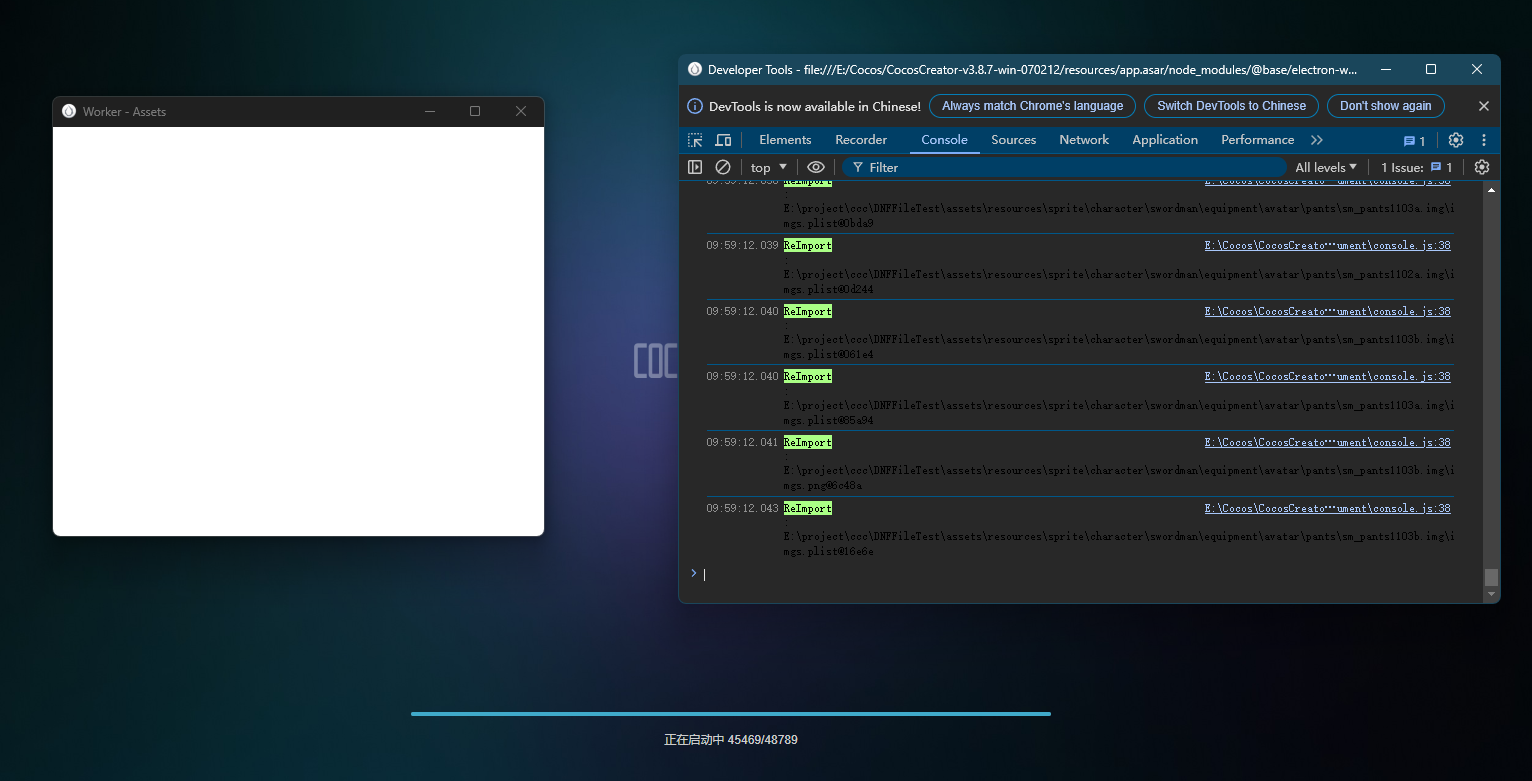
Task: Switch to the Application tab
Action: coord(1165,140)
